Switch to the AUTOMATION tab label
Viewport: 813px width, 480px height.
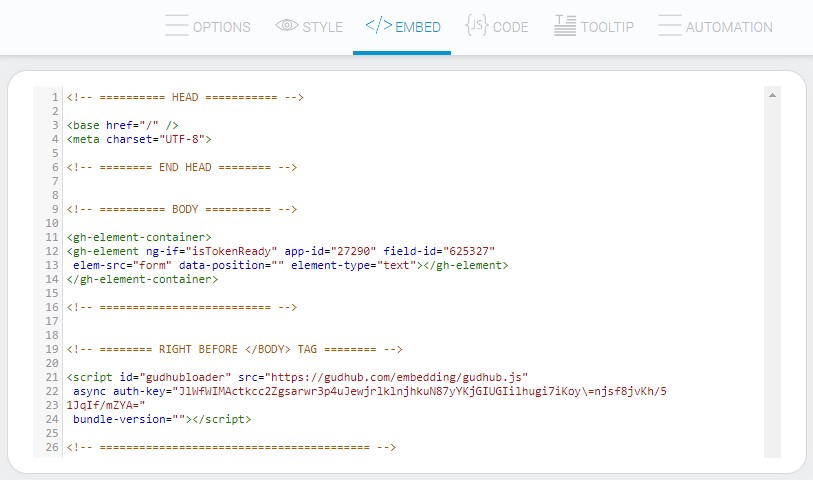point(729,27)
